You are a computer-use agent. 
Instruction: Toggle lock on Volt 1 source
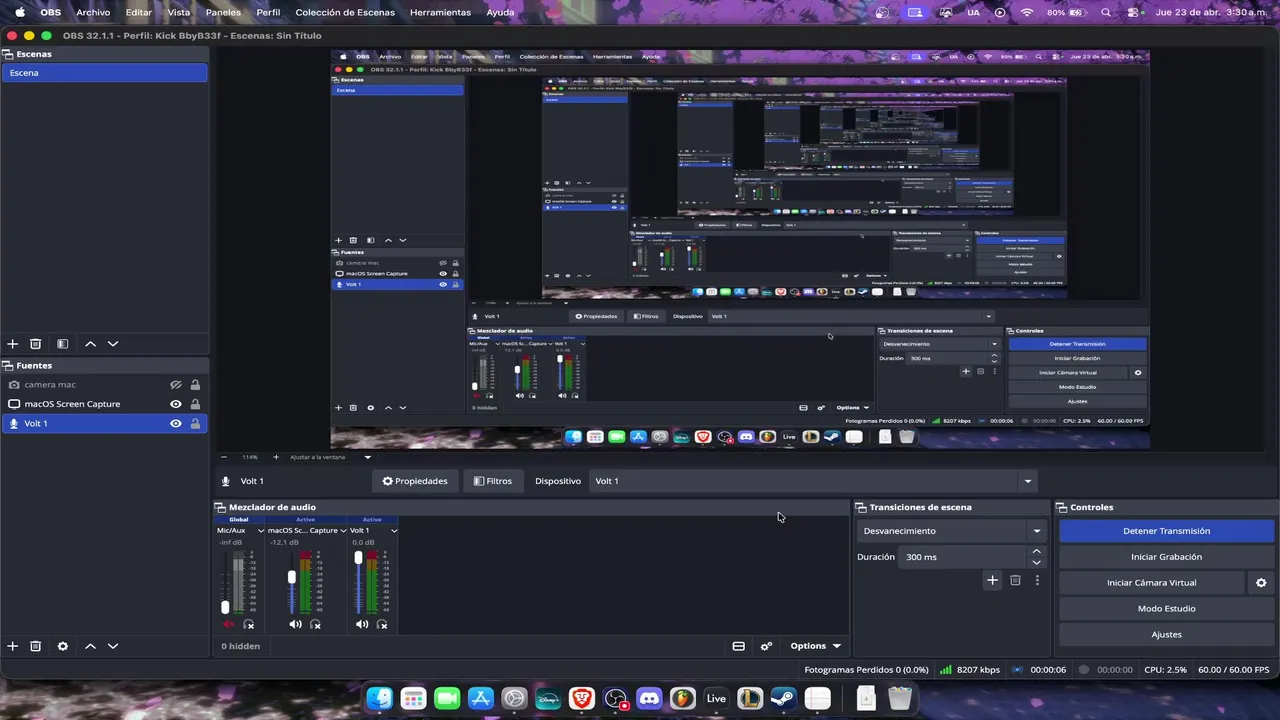[x=195, y=424]
